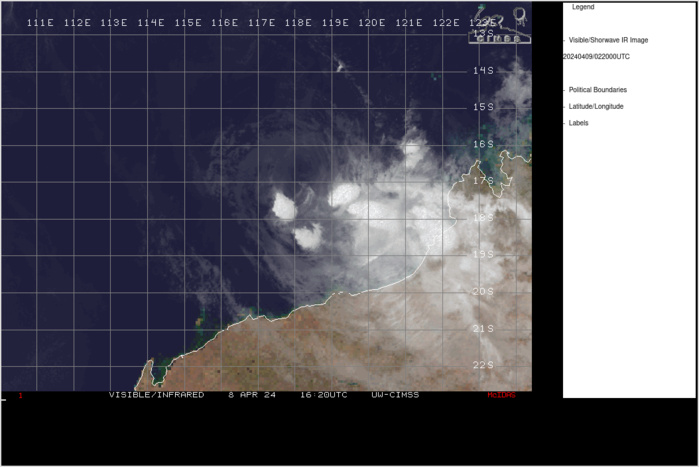The width and height of the screenshot is (699, 467).
Task: Click the 16:20UTC time label
Action: click(x=323, y=395)
